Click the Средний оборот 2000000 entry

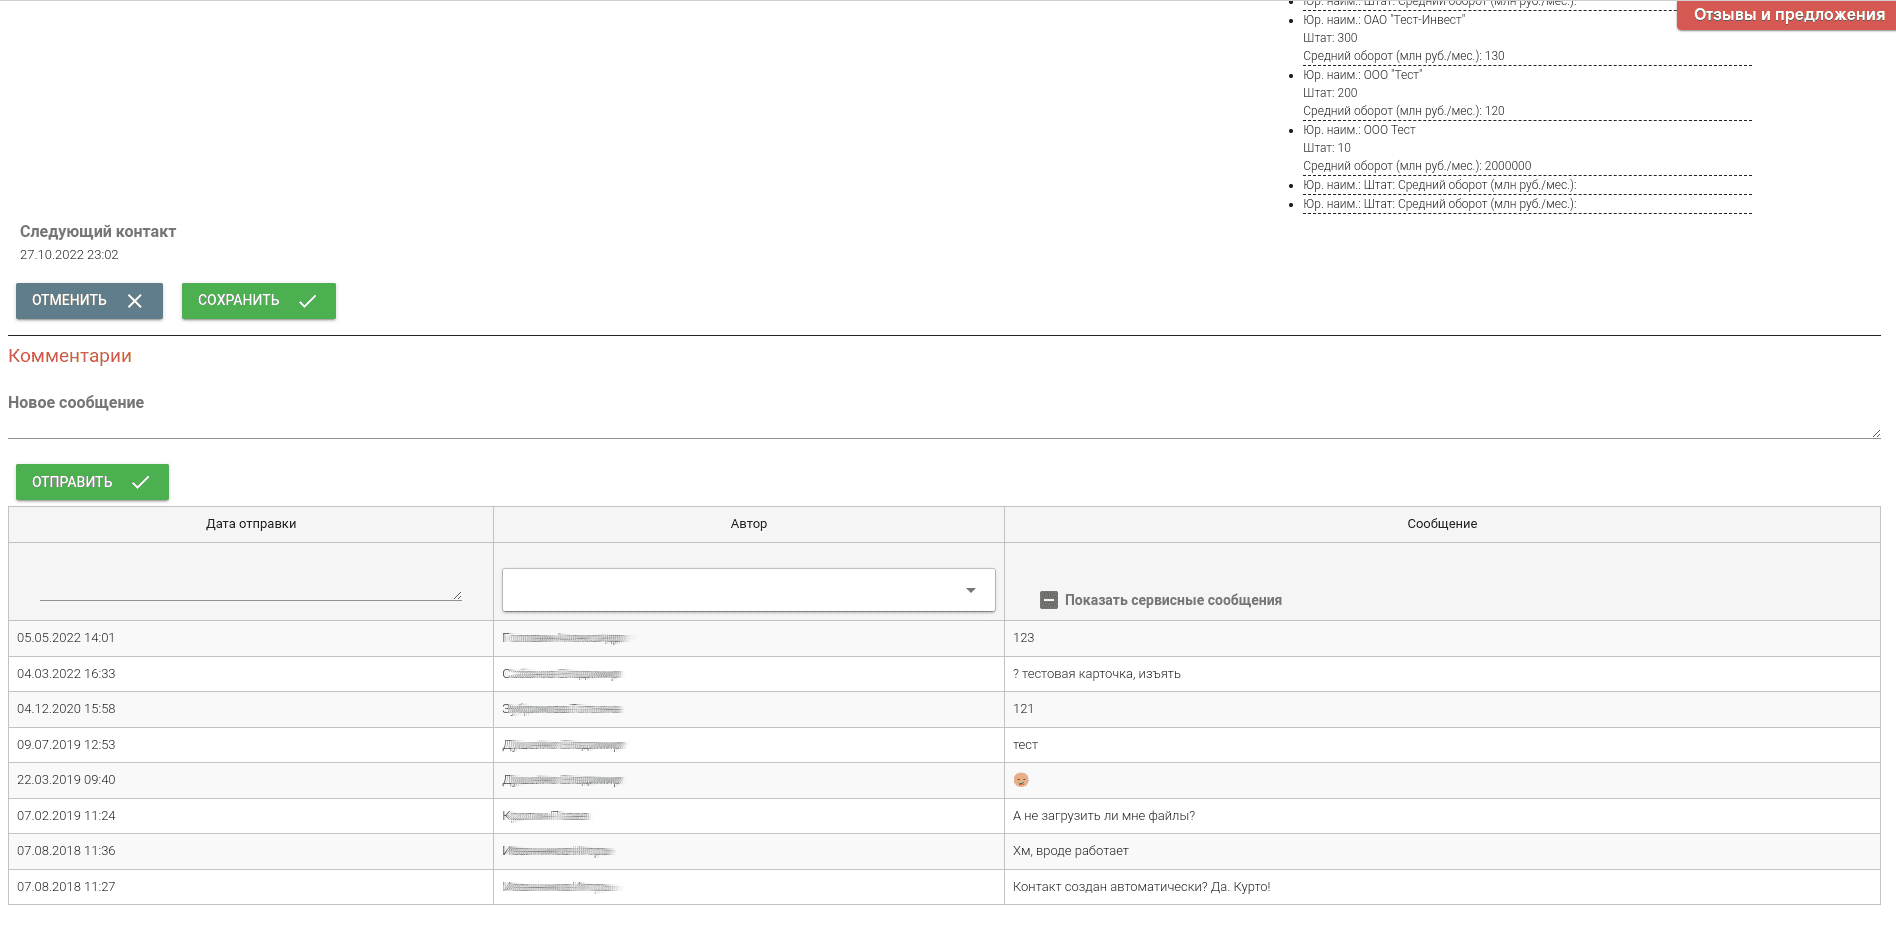[1416, 166]
